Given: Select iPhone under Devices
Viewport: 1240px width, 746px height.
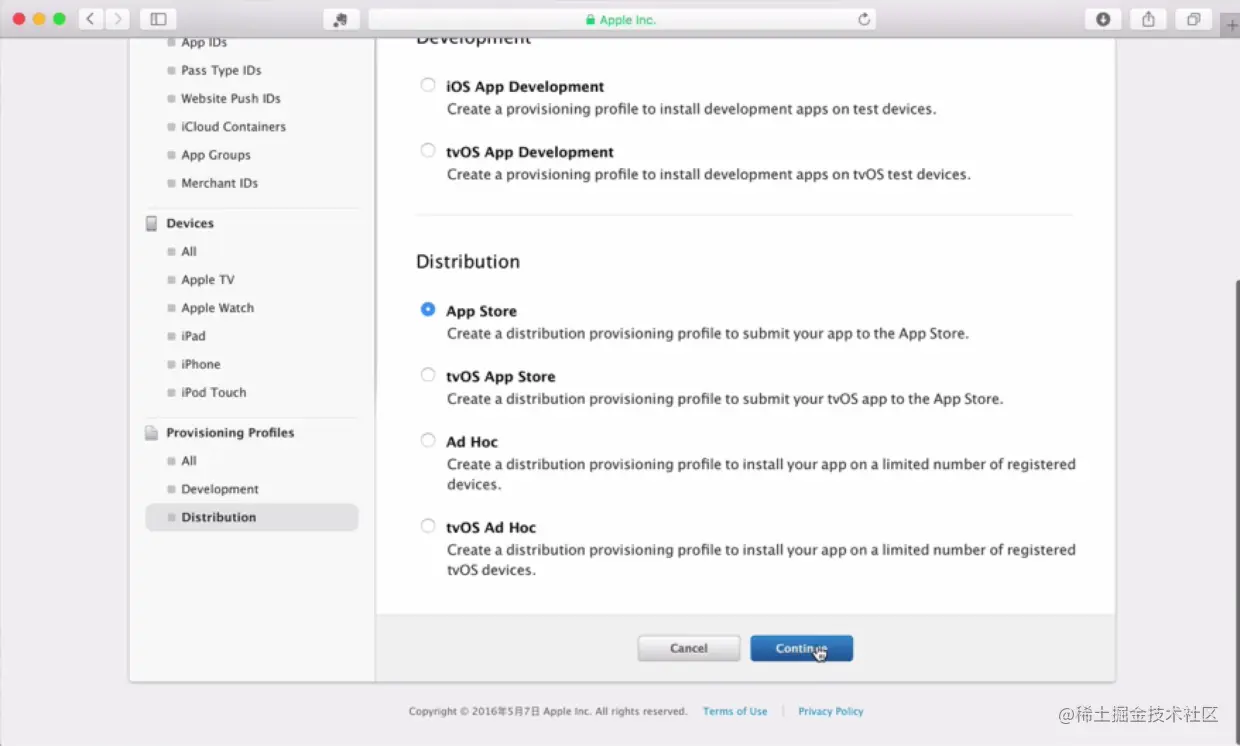Looking at the screenshot, I should 201,364.
